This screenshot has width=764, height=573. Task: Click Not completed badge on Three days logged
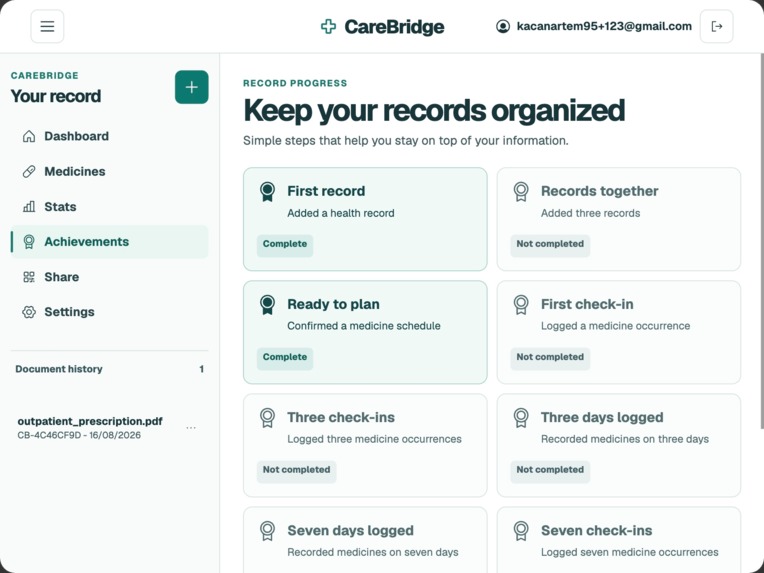click(x=550, y=470)
